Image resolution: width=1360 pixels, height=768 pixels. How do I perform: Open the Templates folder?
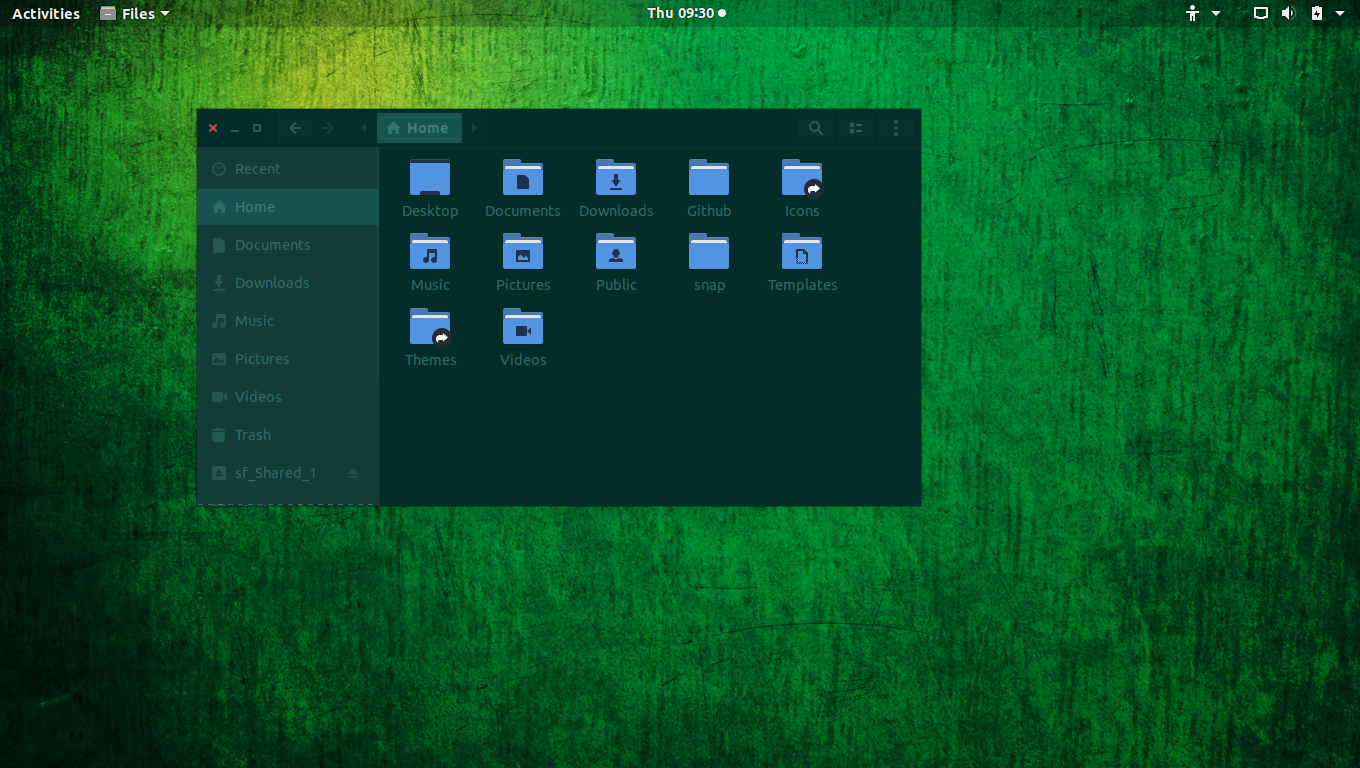coord(802,252)
